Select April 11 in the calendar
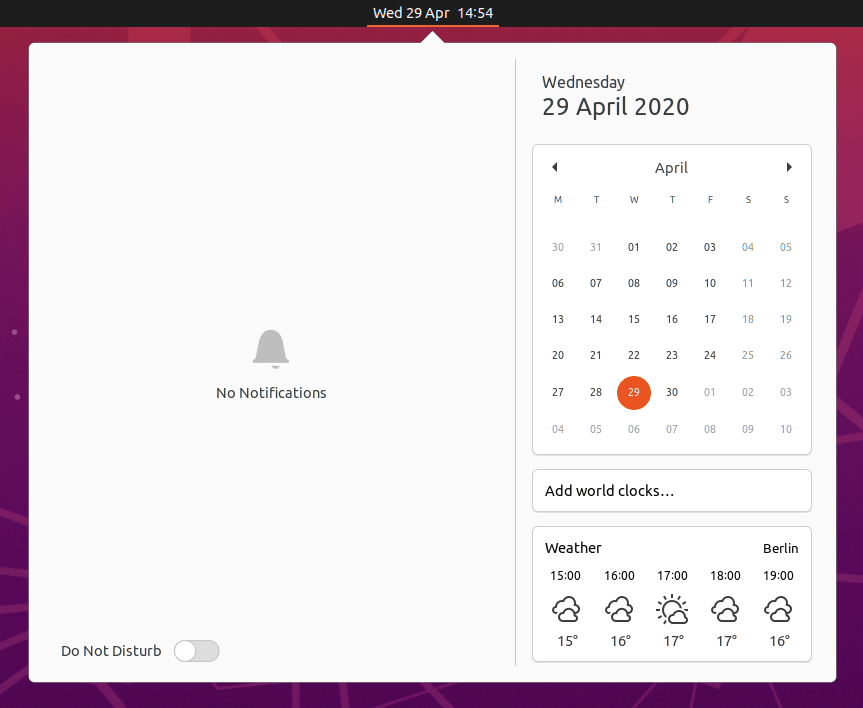 748,283
